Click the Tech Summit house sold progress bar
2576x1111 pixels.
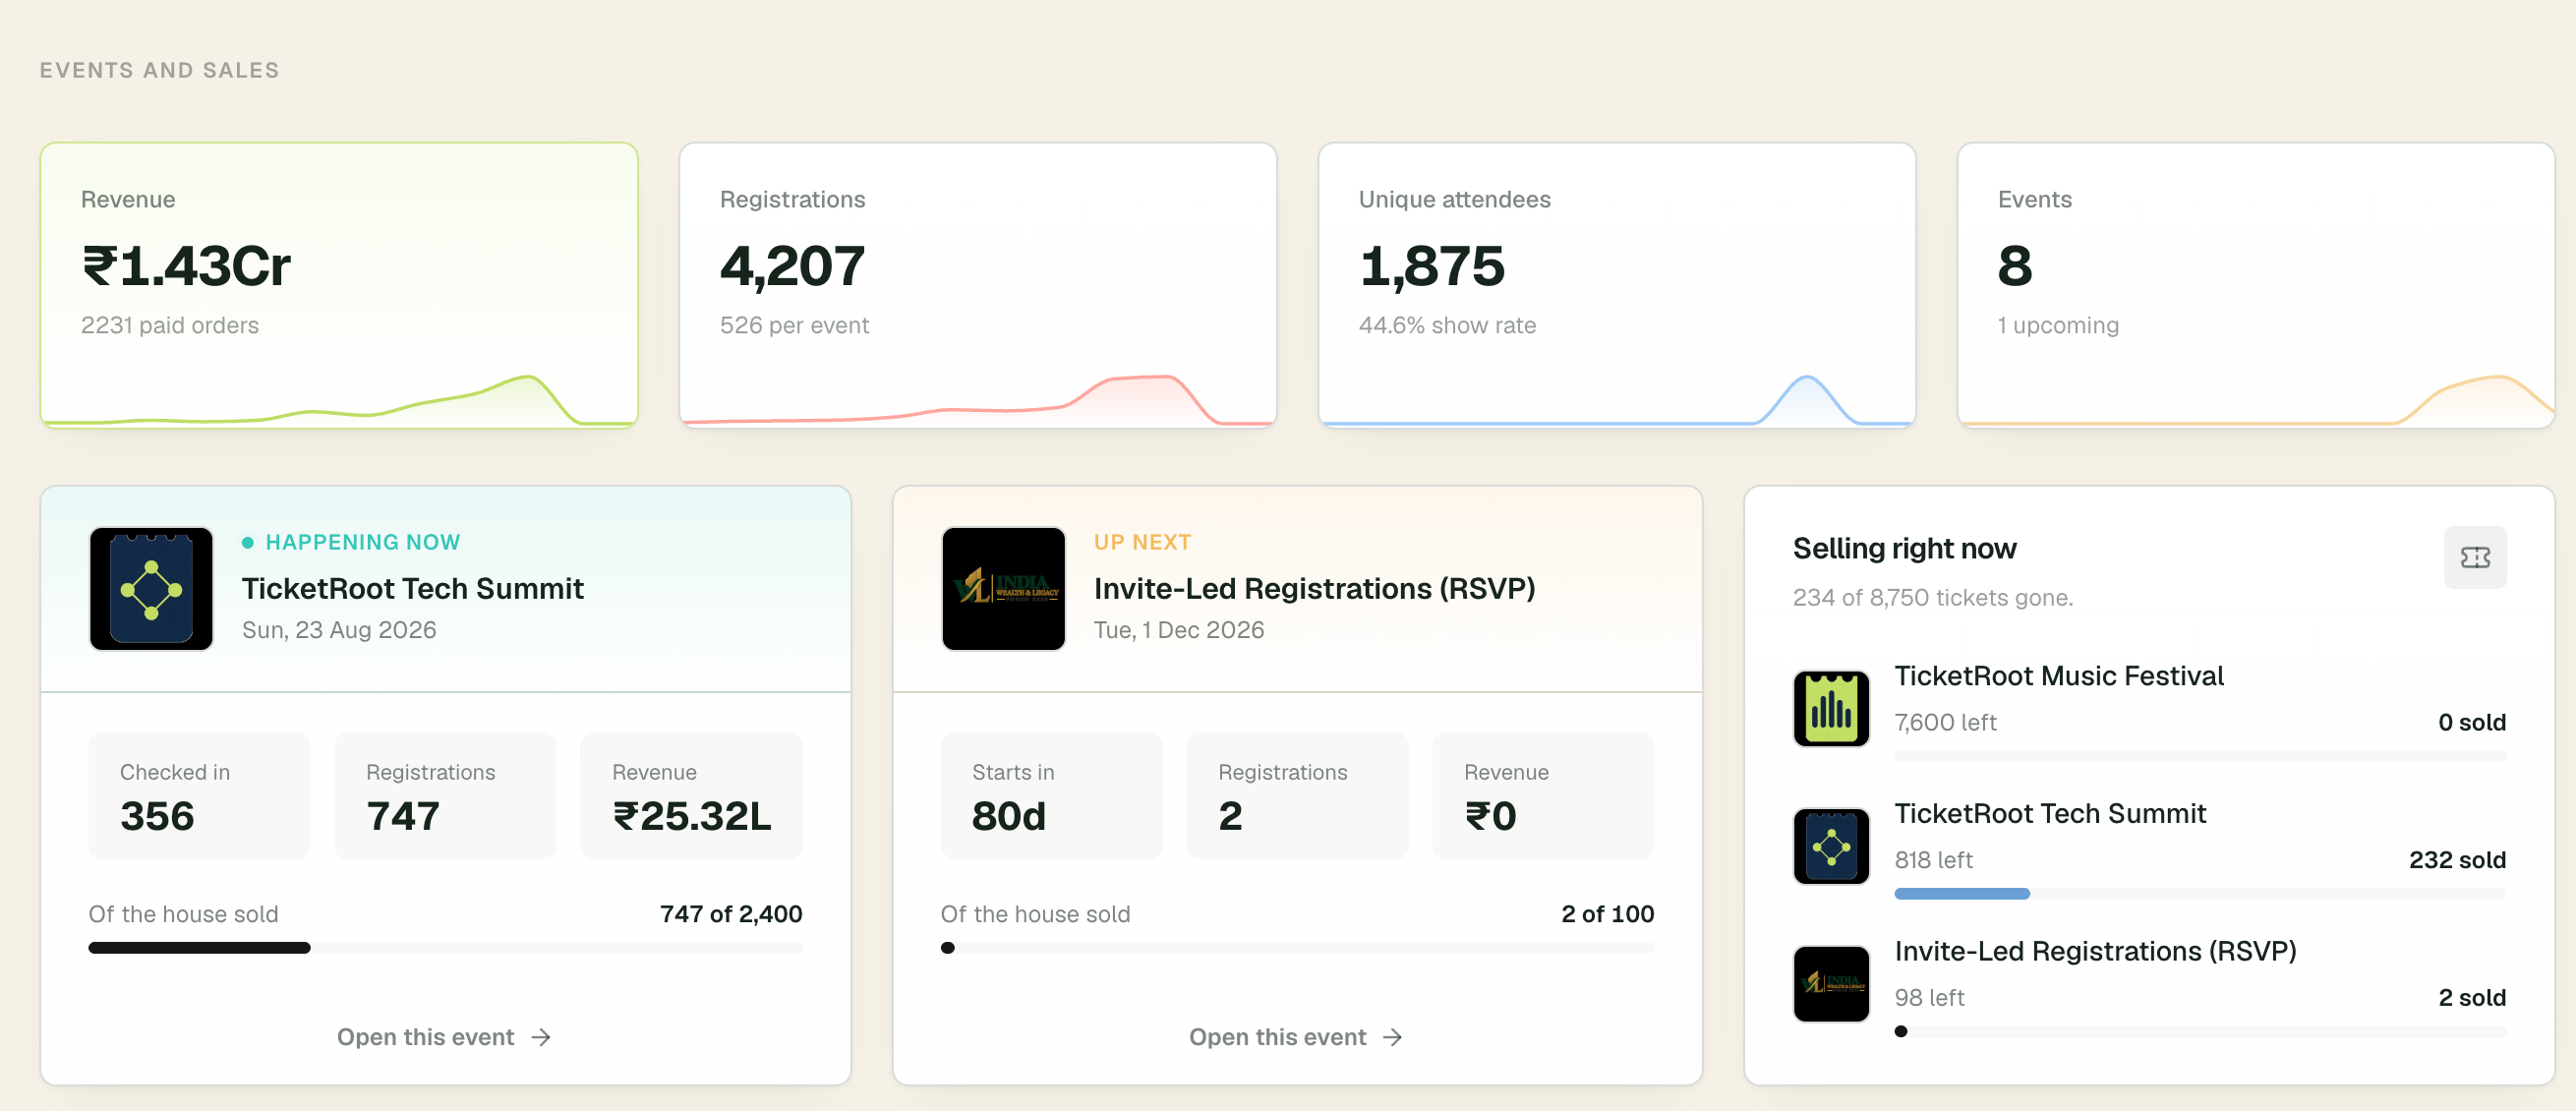(445, 948)
